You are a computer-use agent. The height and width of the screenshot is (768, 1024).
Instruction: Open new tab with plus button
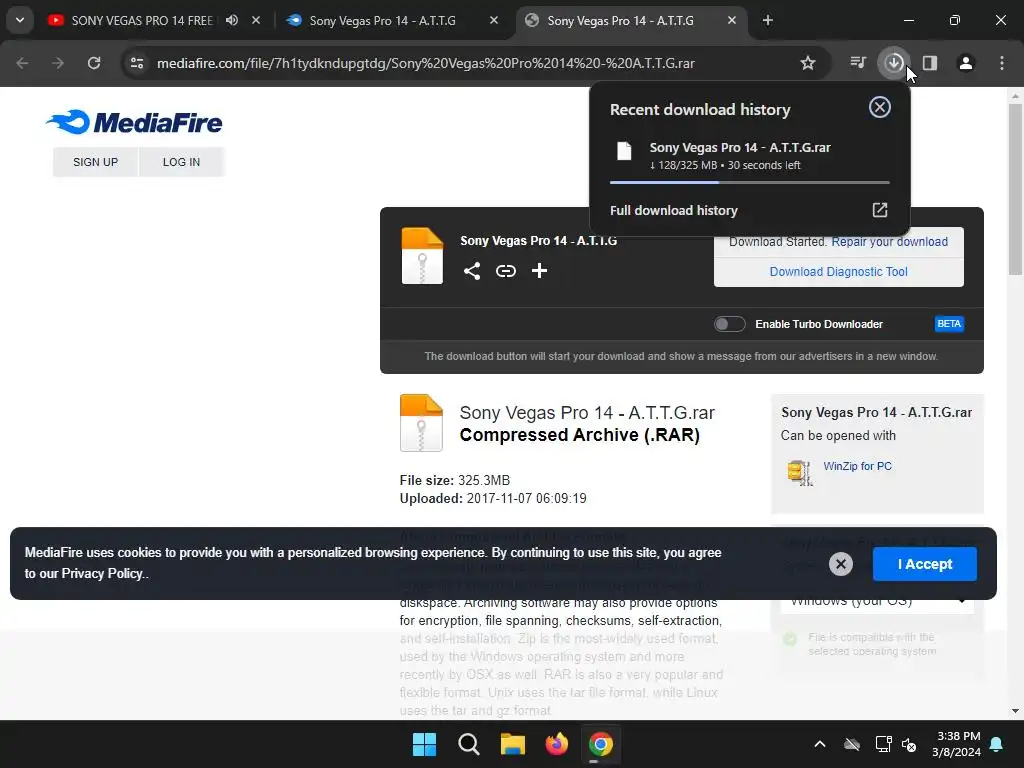768,20
